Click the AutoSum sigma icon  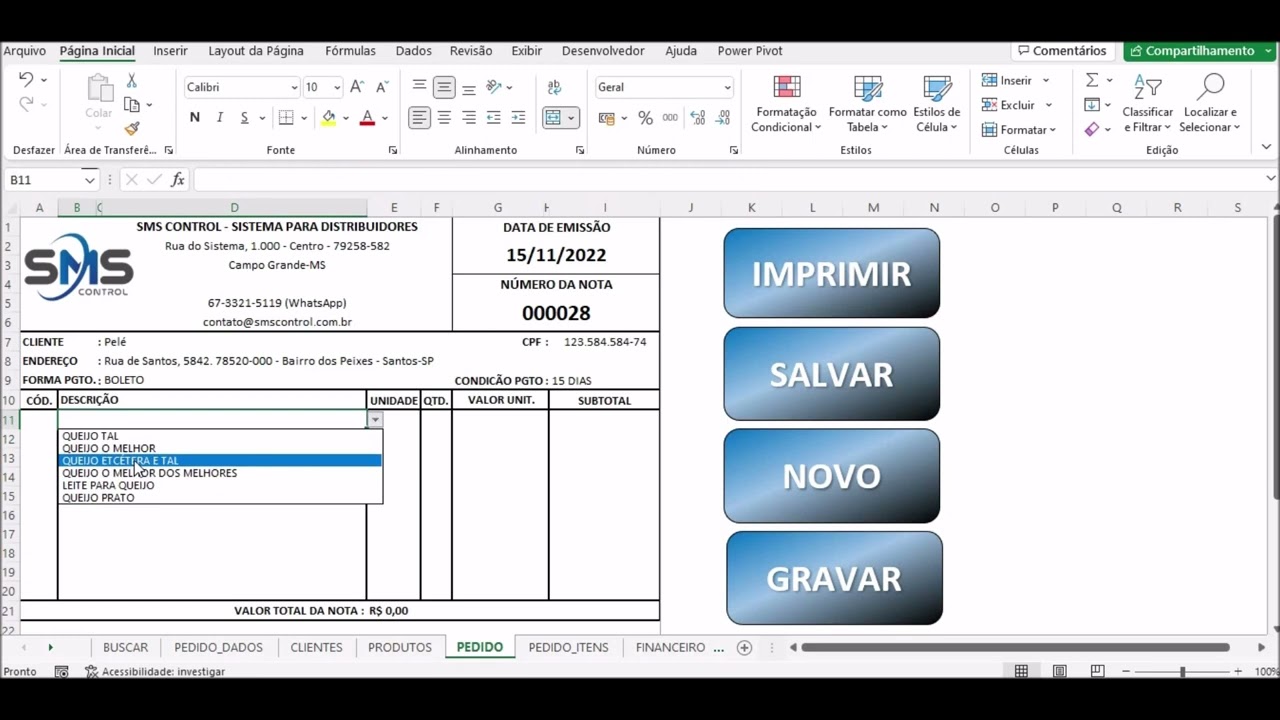pos(1092,80)
